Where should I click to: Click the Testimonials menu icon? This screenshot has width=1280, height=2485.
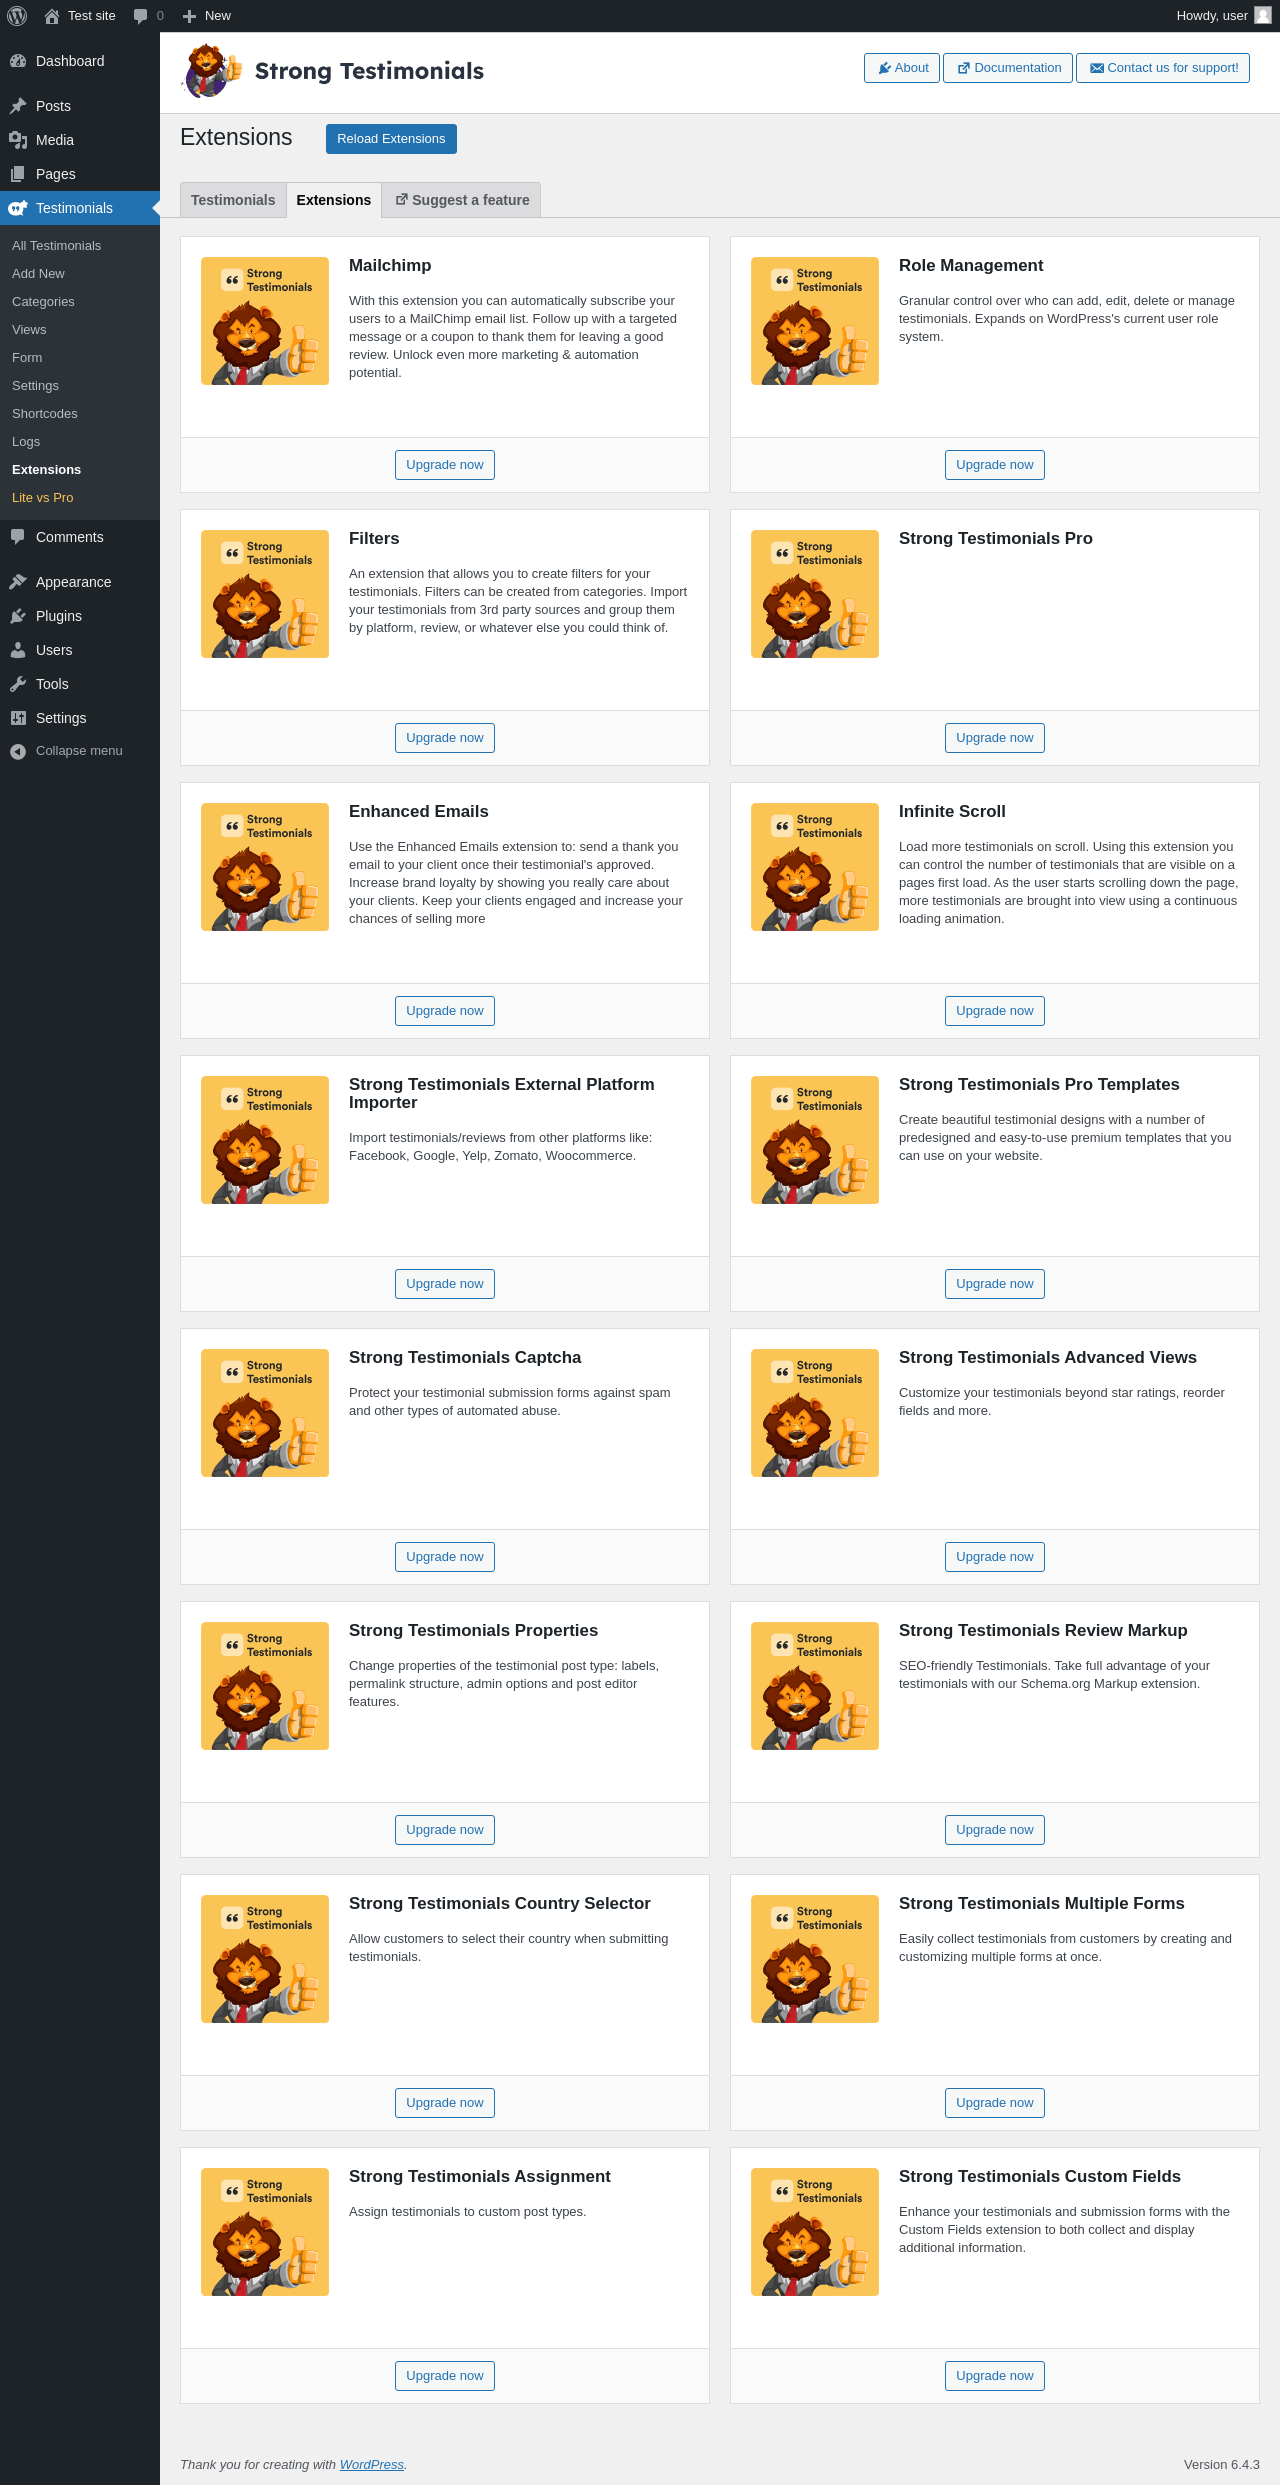pos(18,208)
